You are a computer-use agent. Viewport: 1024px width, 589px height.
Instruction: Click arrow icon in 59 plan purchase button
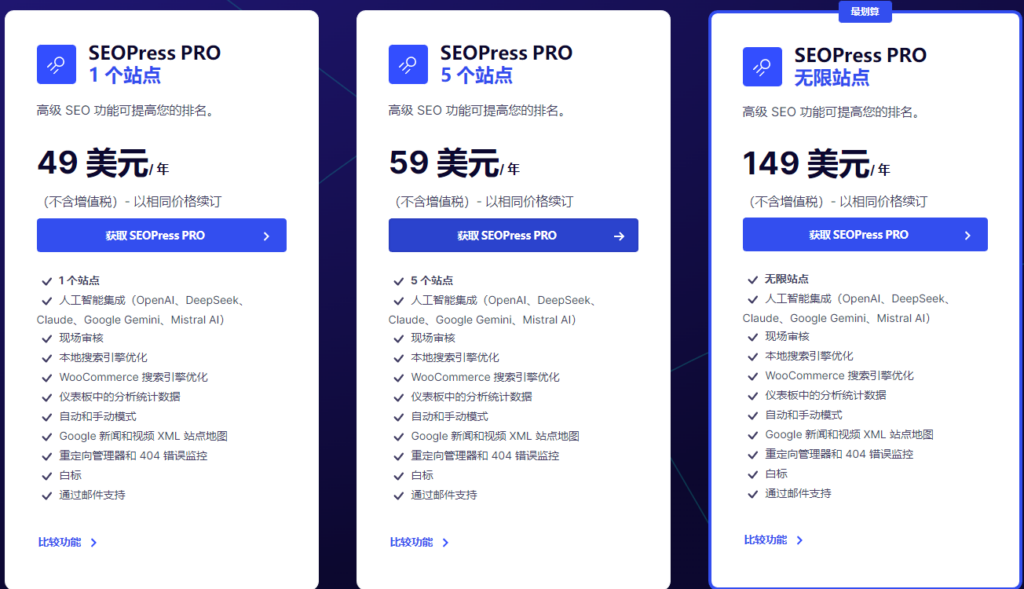tap(619, 236)
